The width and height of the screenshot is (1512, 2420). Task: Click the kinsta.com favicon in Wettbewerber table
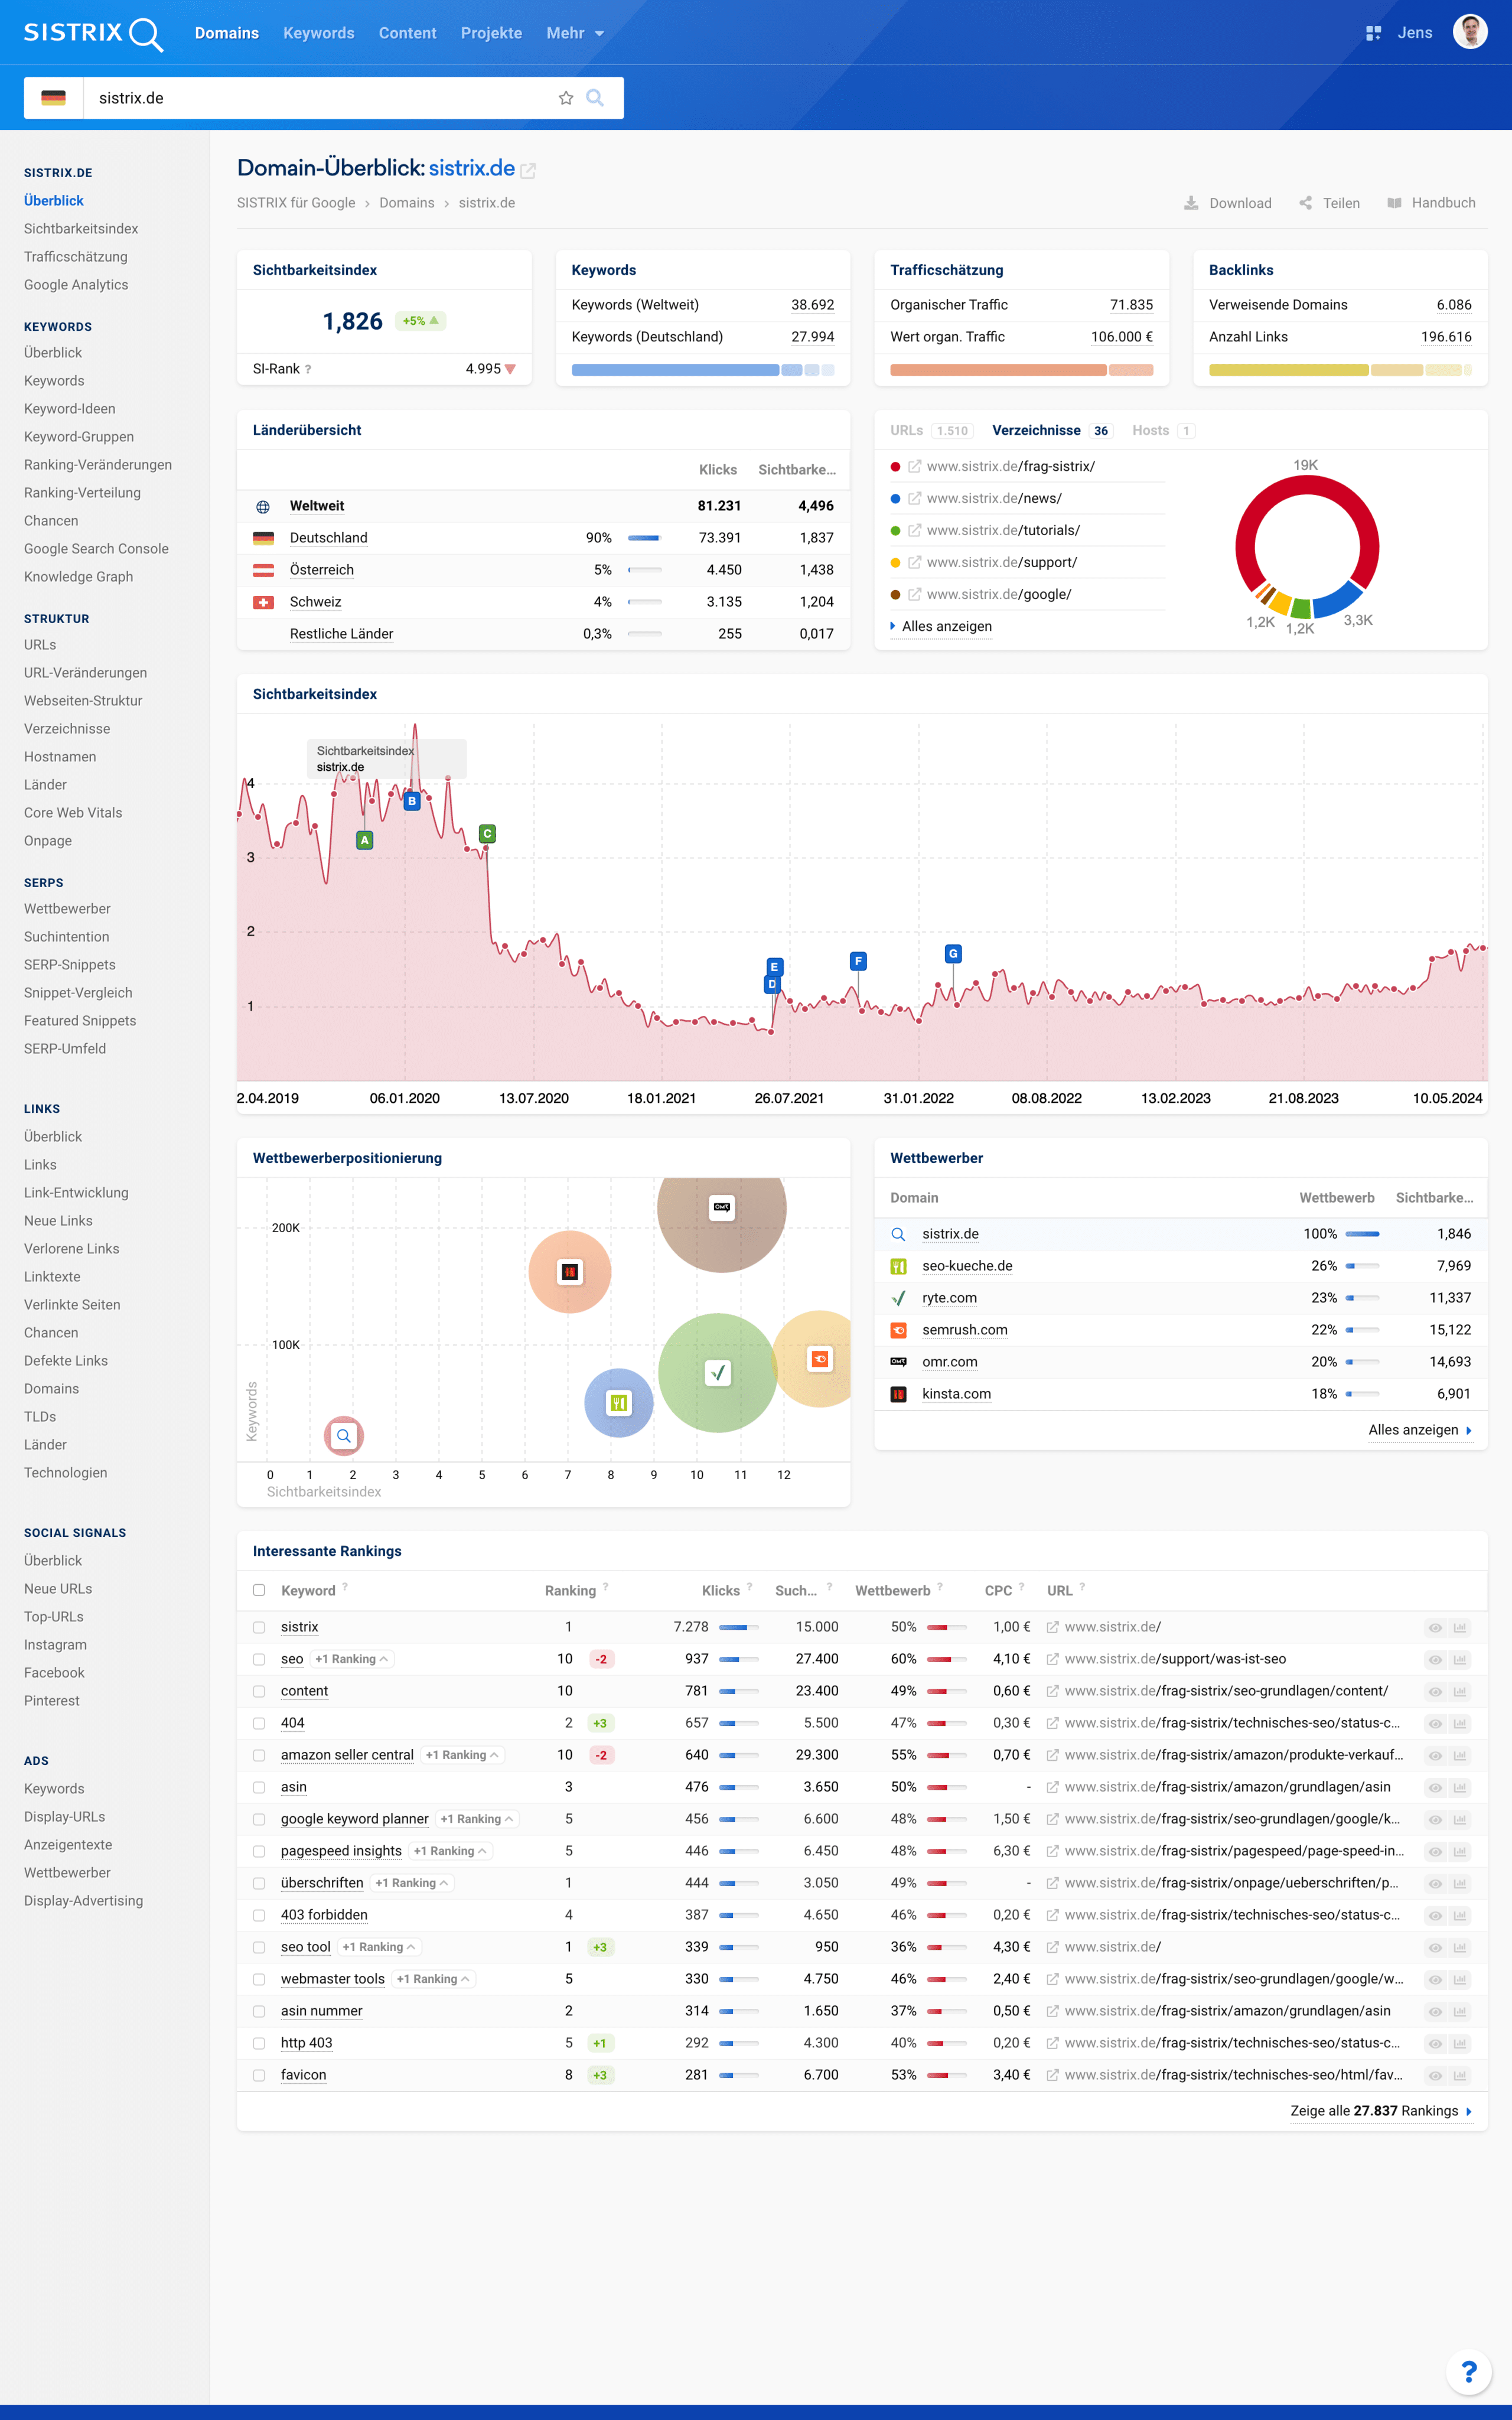point(898,1394)
